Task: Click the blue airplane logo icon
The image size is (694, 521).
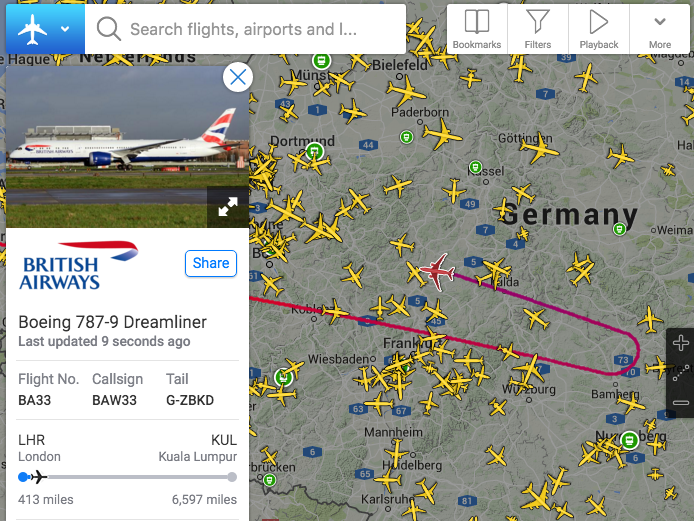Action: click(x=32, y=29)
